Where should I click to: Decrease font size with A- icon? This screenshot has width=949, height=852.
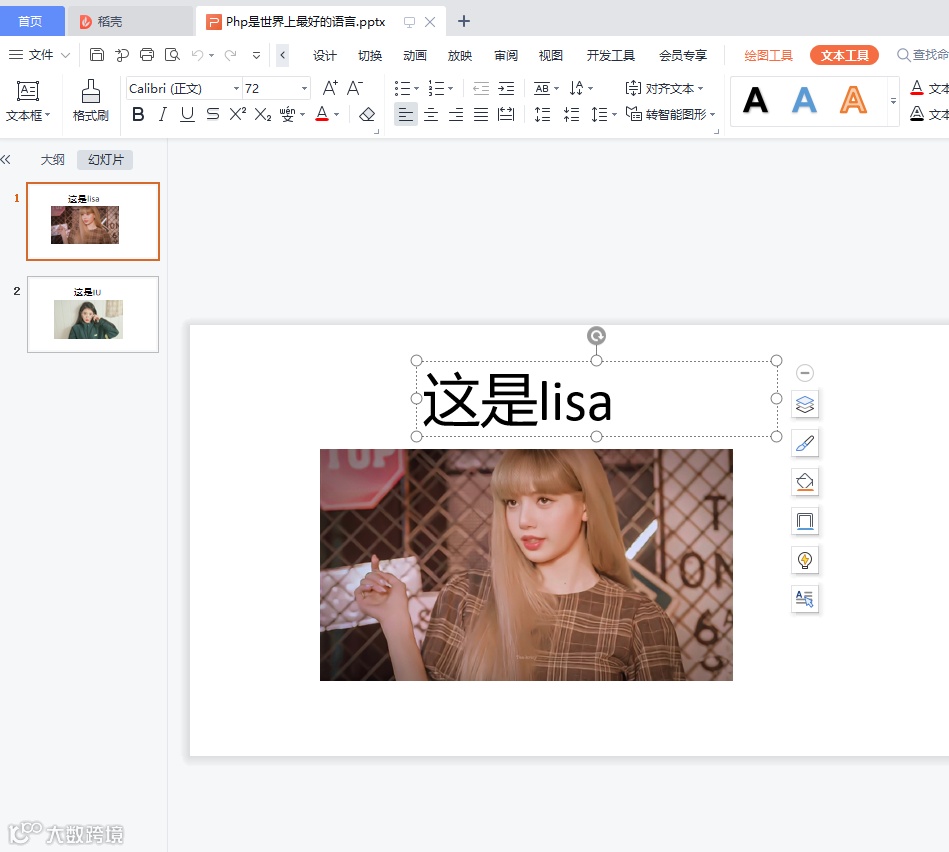click(x=355, y=88)
